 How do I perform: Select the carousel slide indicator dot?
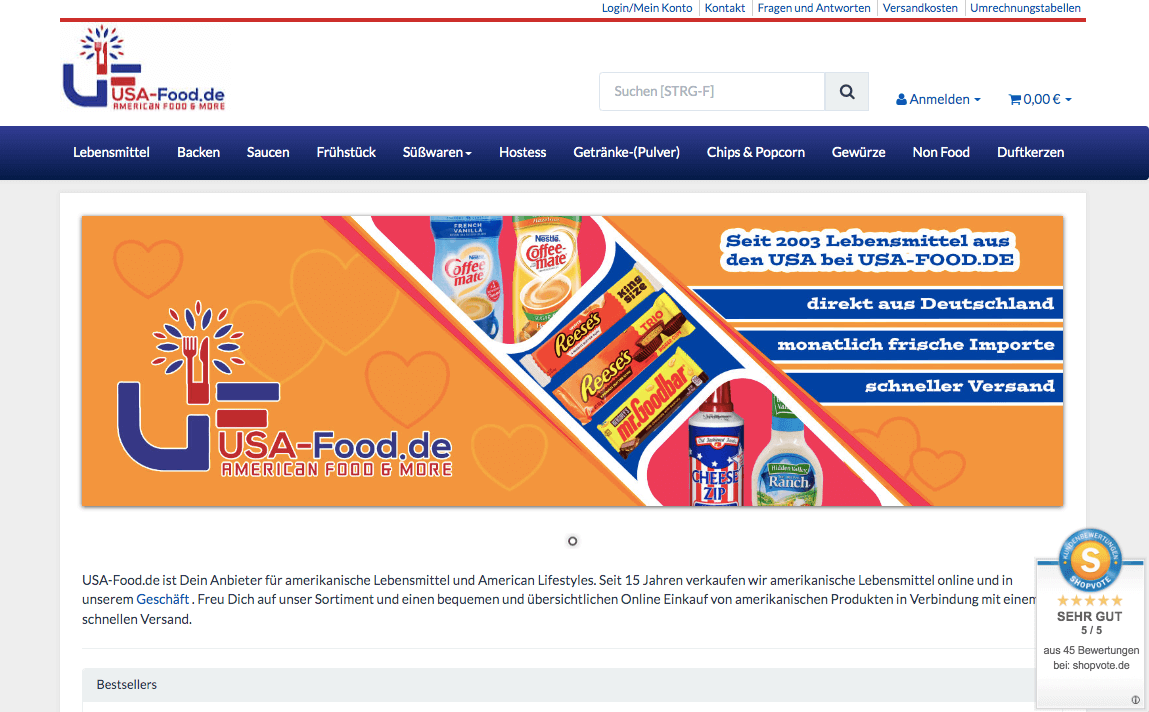coord(572,541)
